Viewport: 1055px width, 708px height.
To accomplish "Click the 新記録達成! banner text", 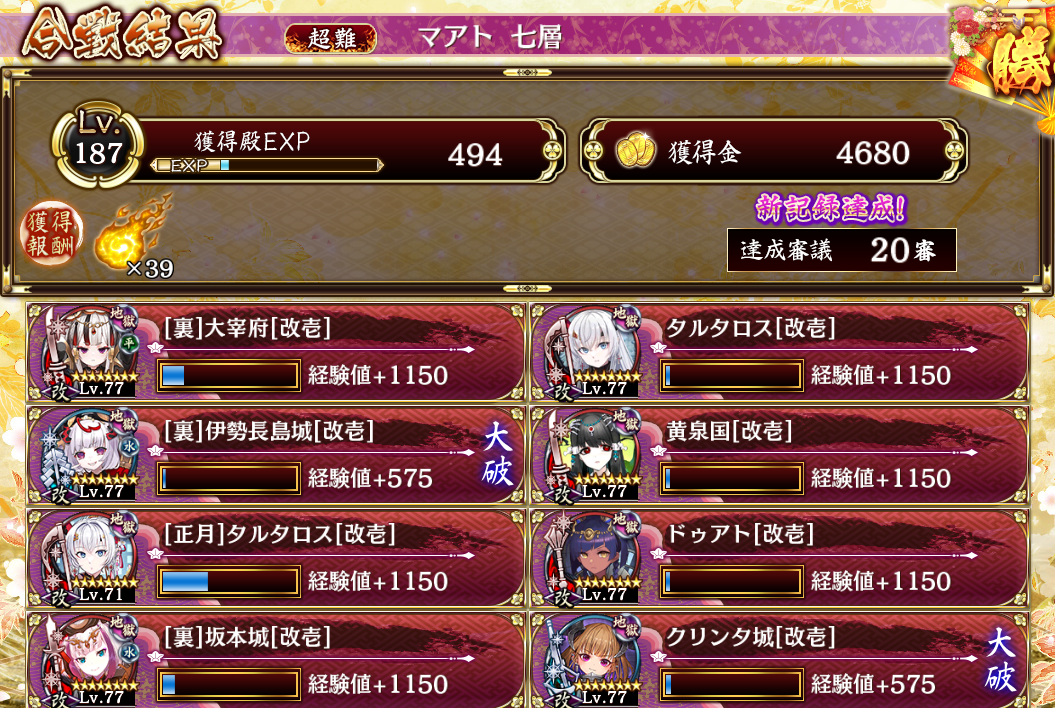I will pos(831,208).
